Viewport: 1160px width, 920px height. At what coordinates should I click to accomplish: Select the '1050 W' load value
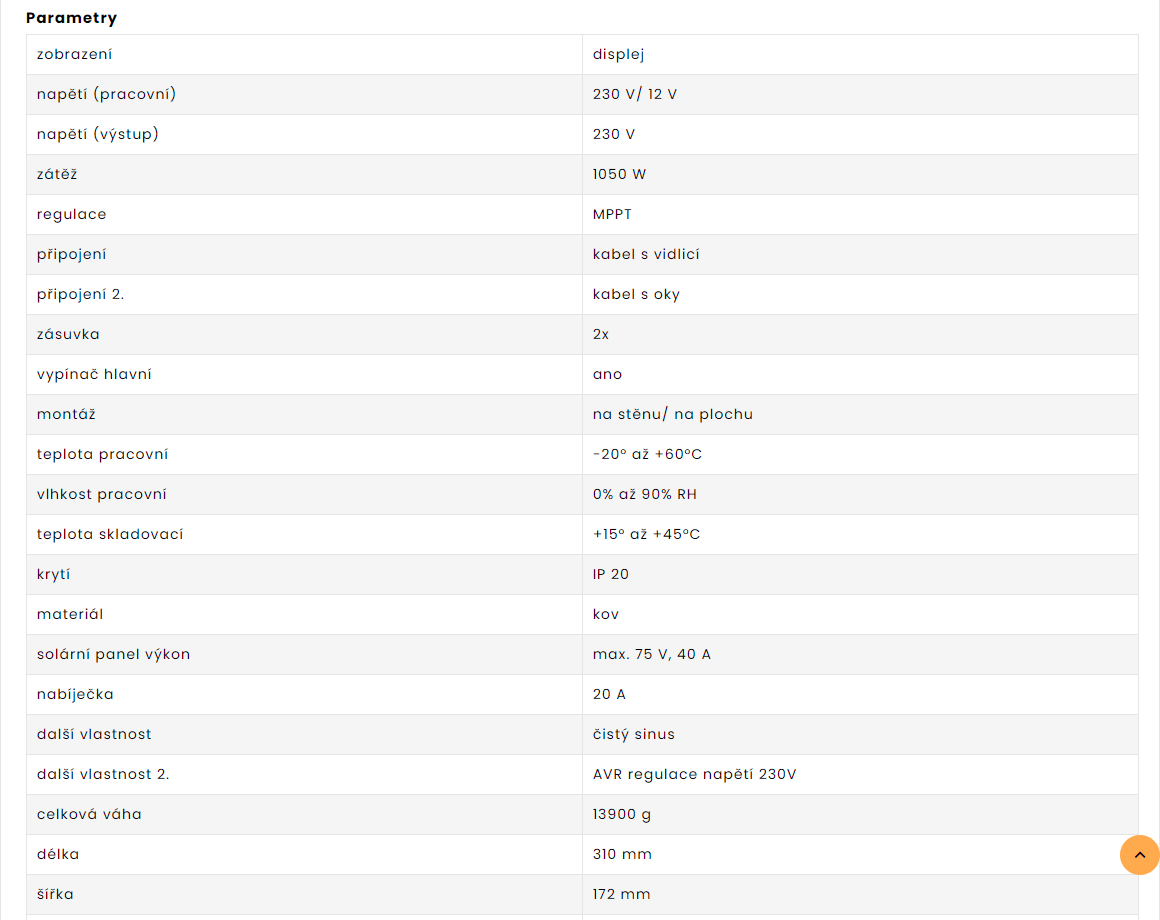[619, 174]
